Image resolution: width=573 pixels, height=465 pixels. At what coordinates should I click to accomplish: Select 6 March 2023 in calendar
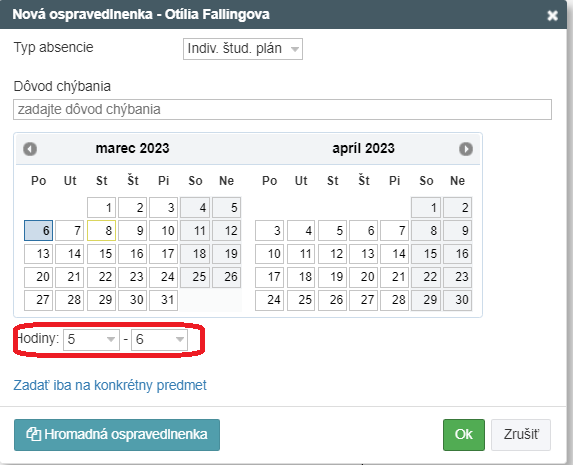coord(39,230)
